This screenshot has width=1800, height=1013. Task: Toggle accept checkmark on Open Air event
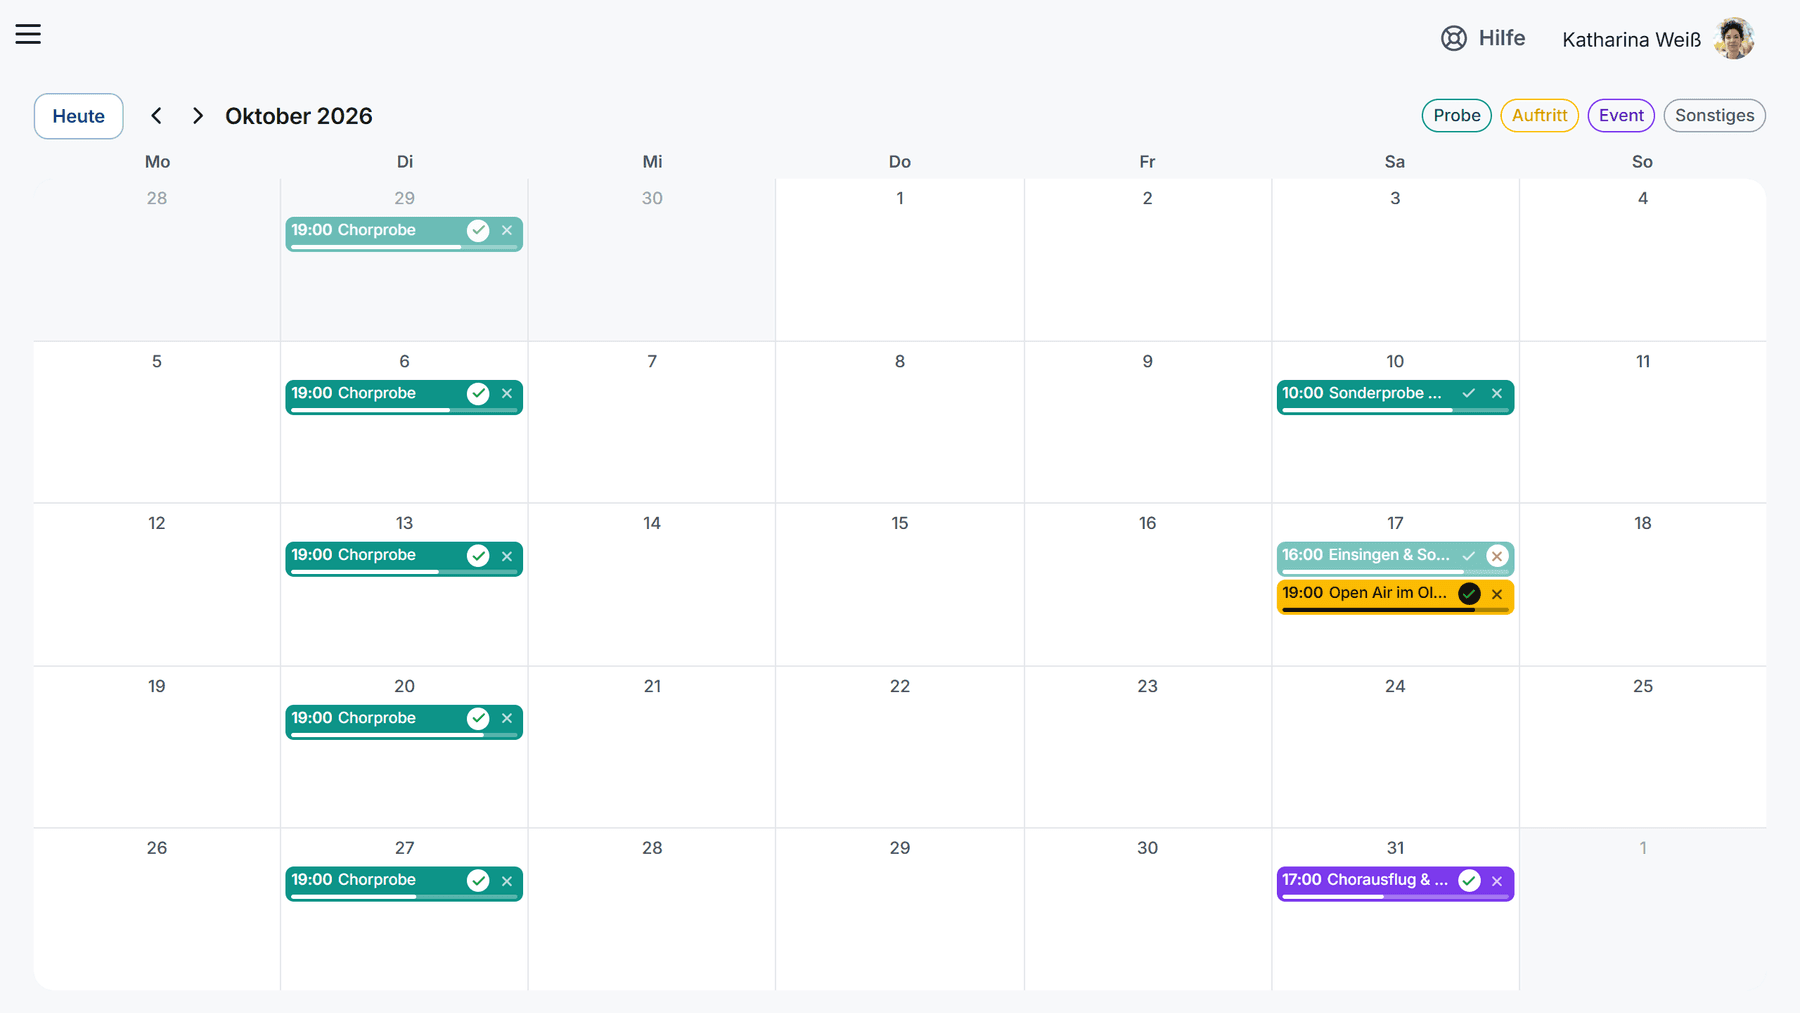pos(1469,594)
